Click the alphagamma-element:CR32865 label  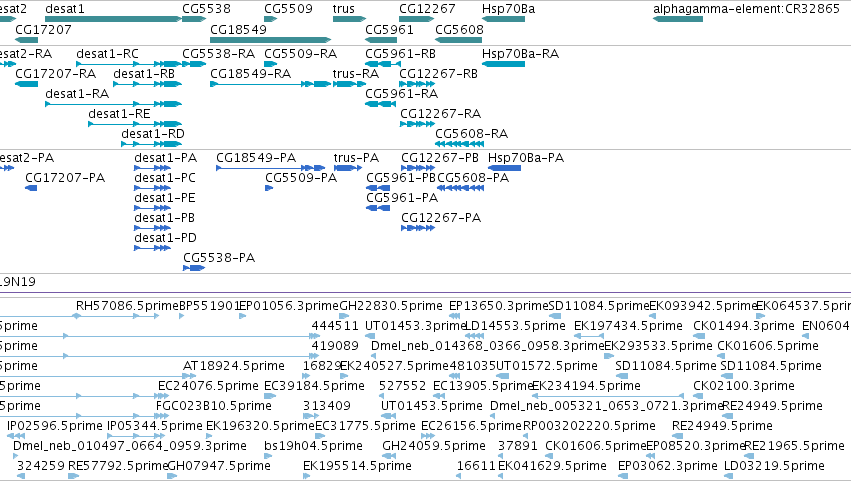tap(746, 9)
